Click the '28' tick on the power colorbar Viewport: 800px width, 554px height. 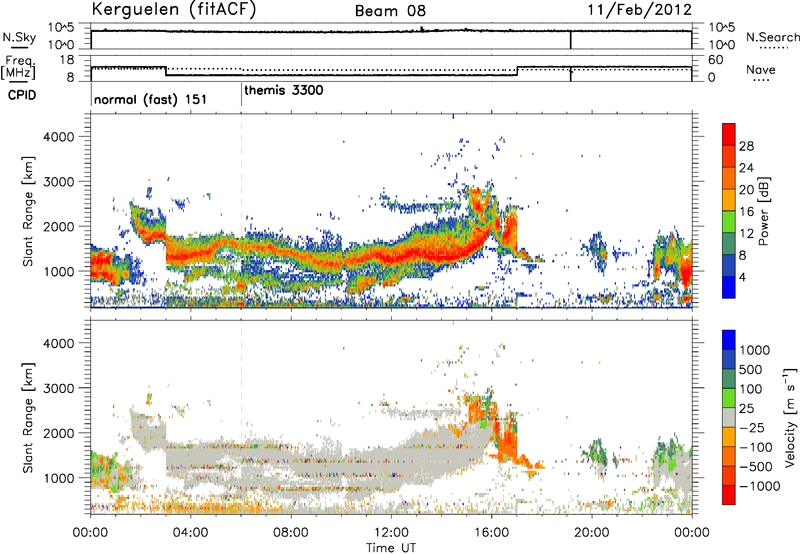click(746, 146)
